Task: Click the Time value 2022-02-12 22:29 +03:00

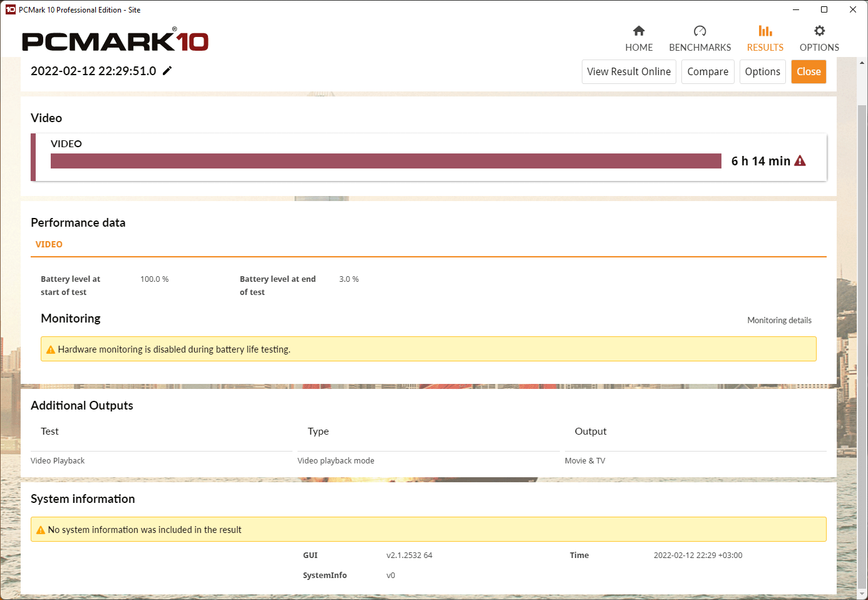Action: coord(698,555)
